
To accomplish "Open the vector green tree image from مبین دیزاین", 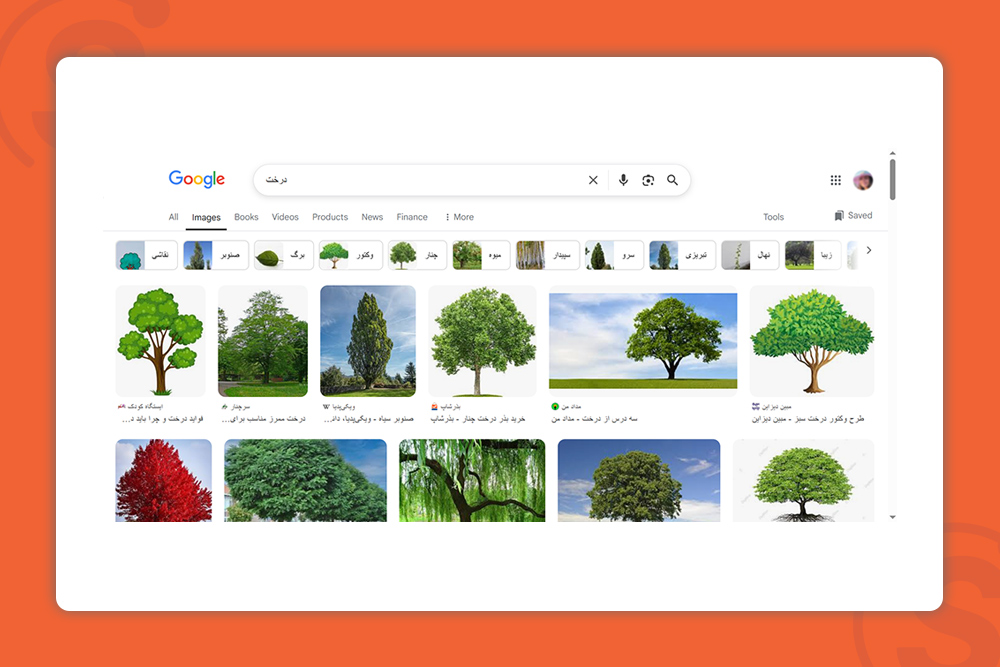I will pos(812,341).
